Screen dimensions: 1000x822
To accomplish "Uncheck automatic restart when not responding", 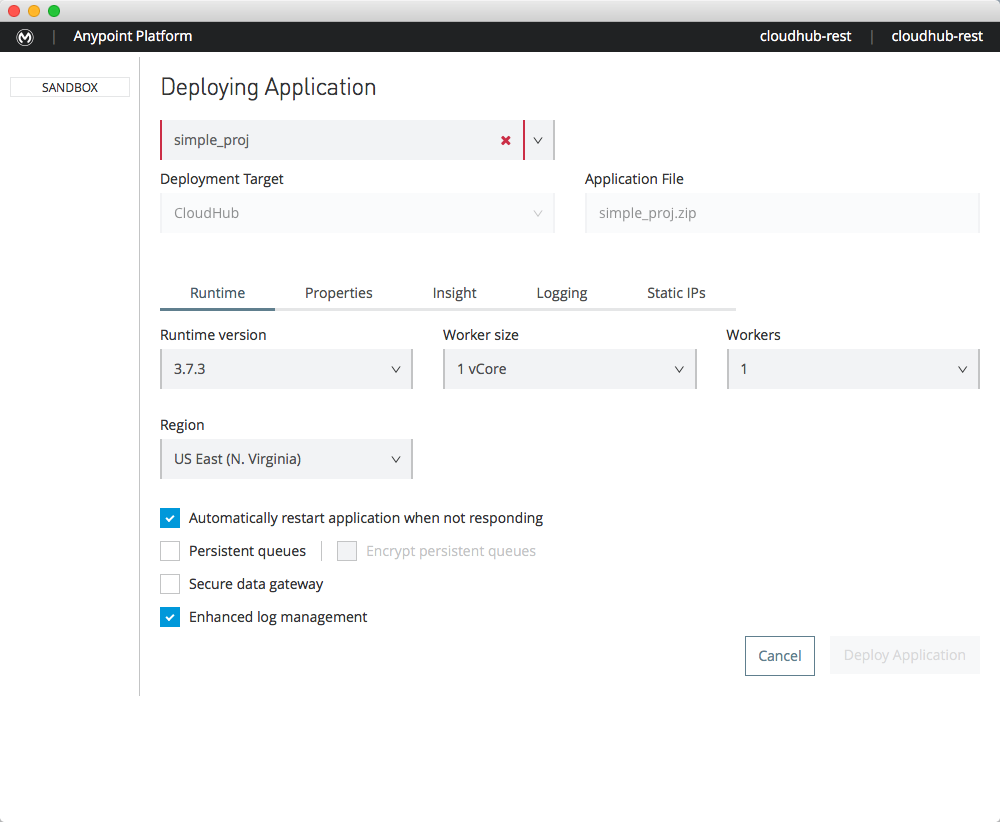I will pos(170,518).
